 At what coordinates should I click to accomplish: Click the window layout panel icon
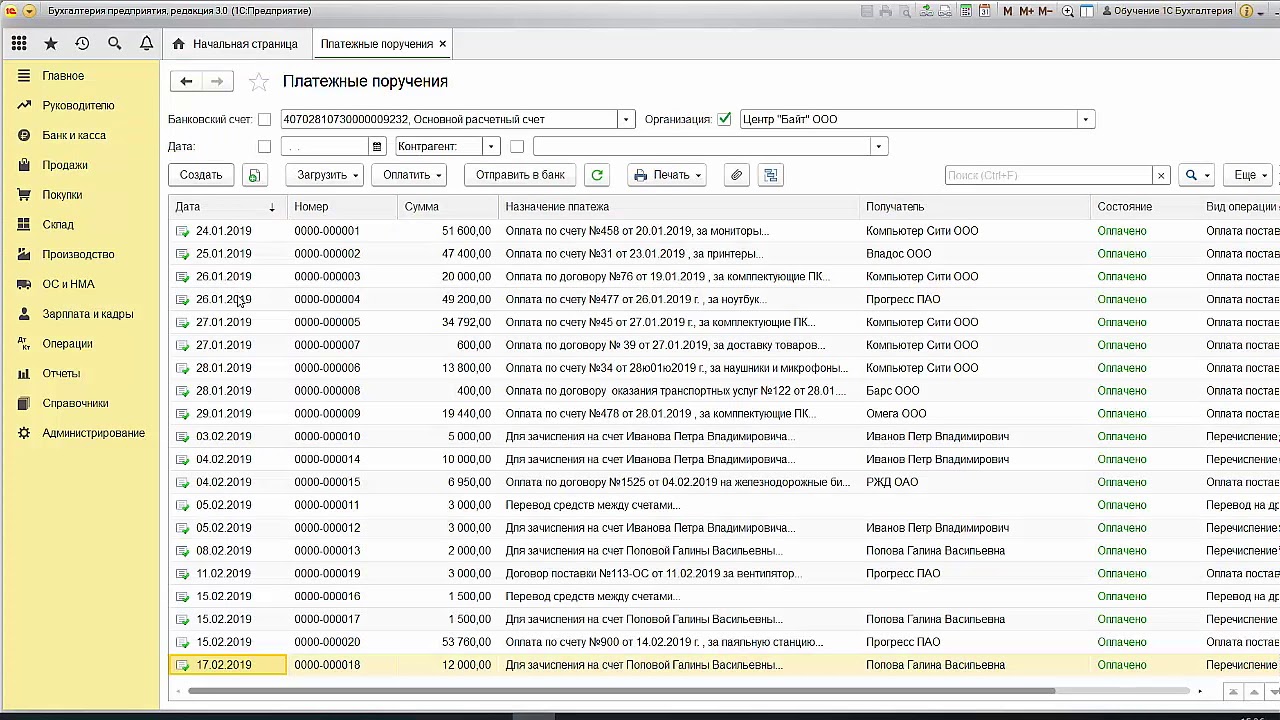coord(1088,11)
